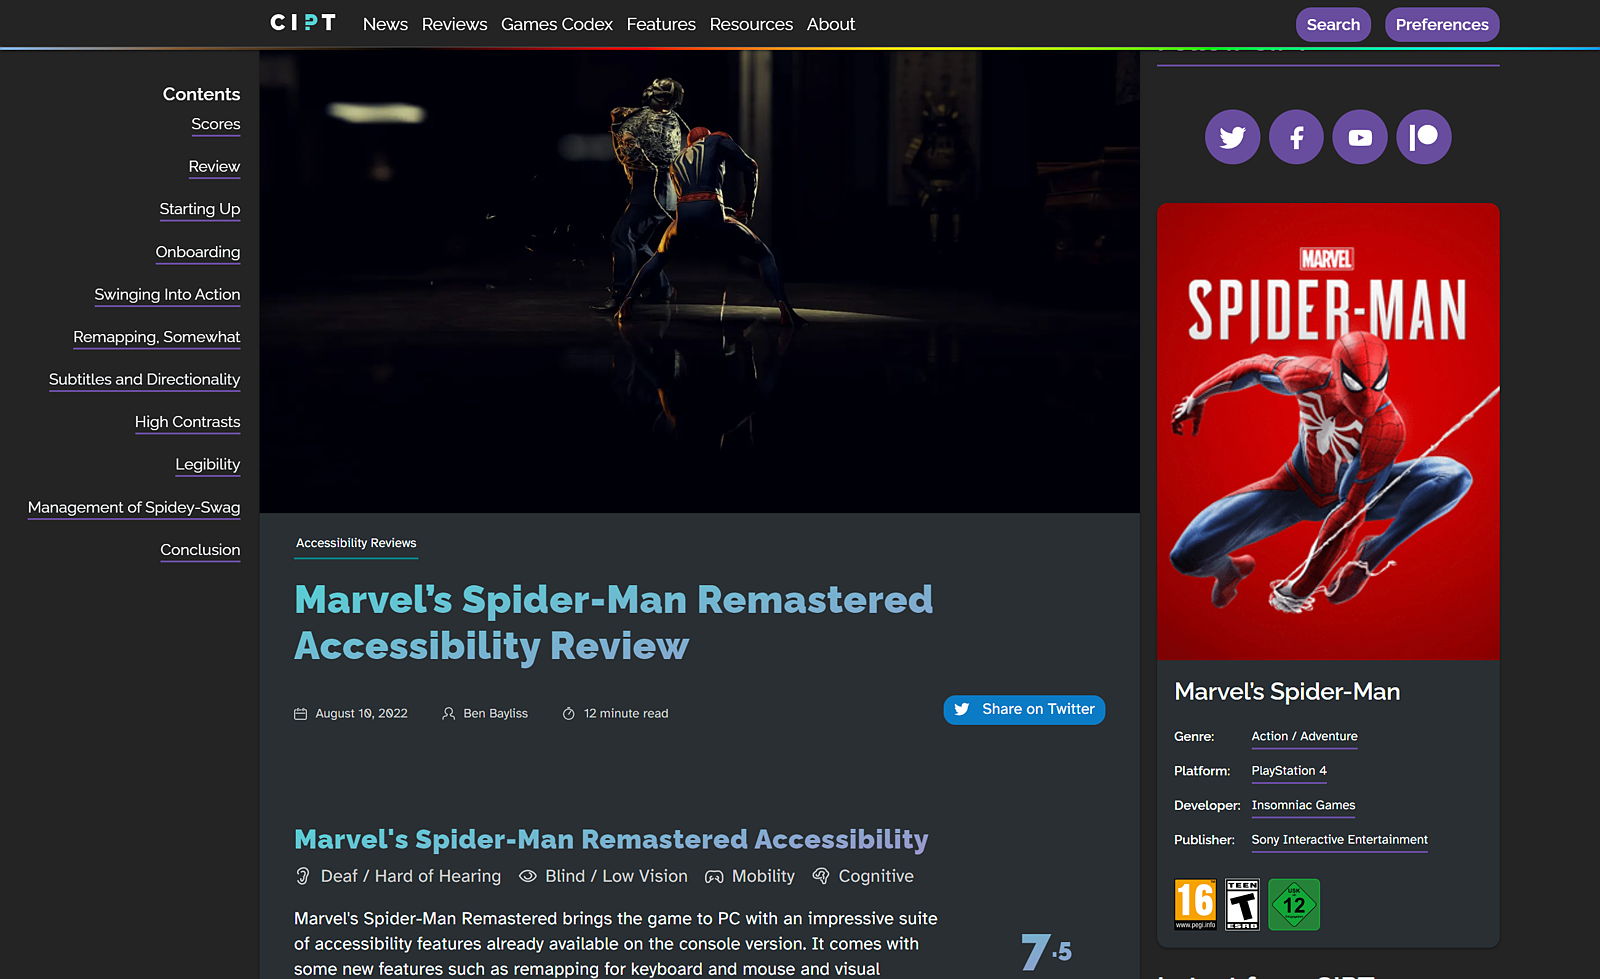Click the article title heading
Viewport: 1600px width, 979px height.
click(x=613, y=623)
